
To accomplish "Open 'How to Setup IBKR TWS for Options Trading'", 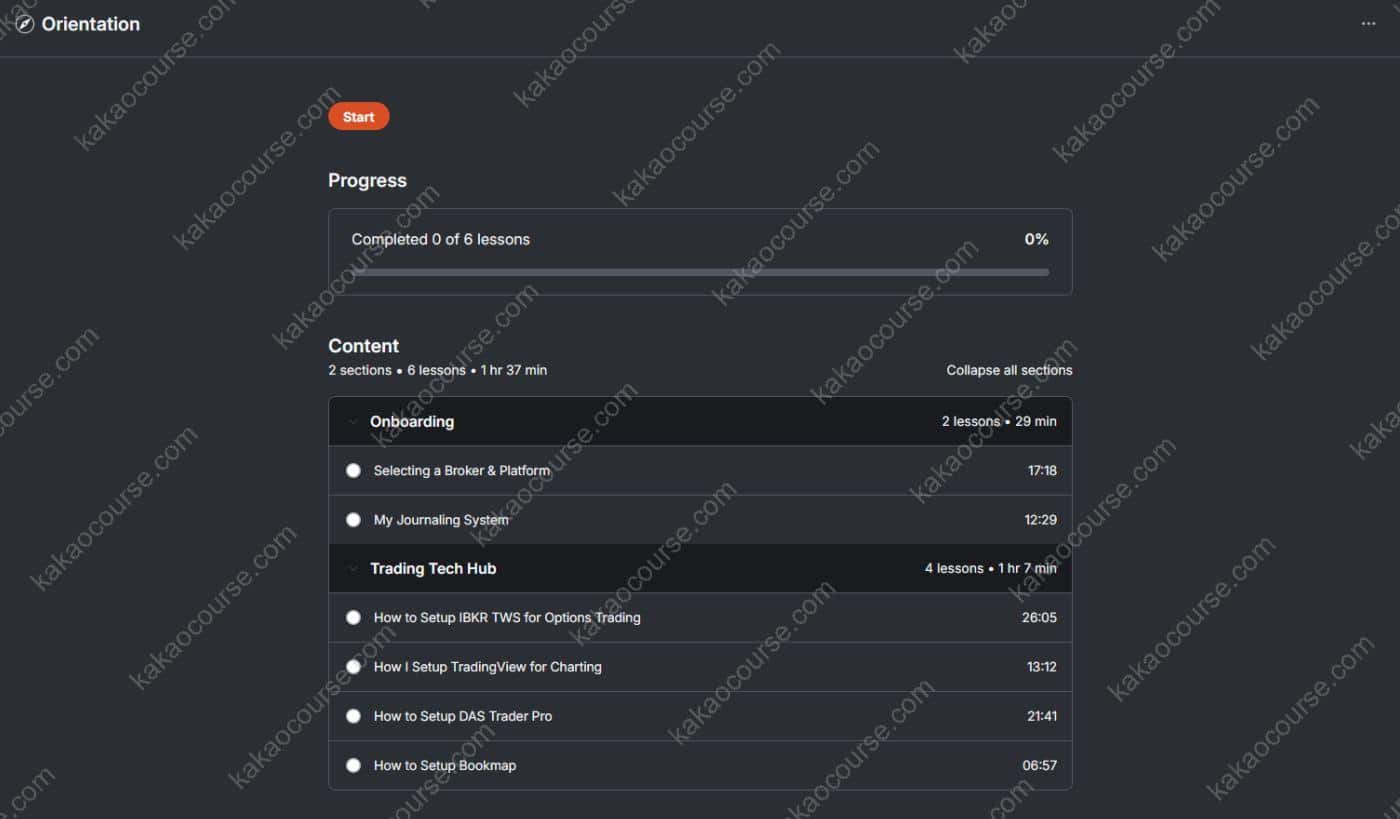I will [507, 617].
